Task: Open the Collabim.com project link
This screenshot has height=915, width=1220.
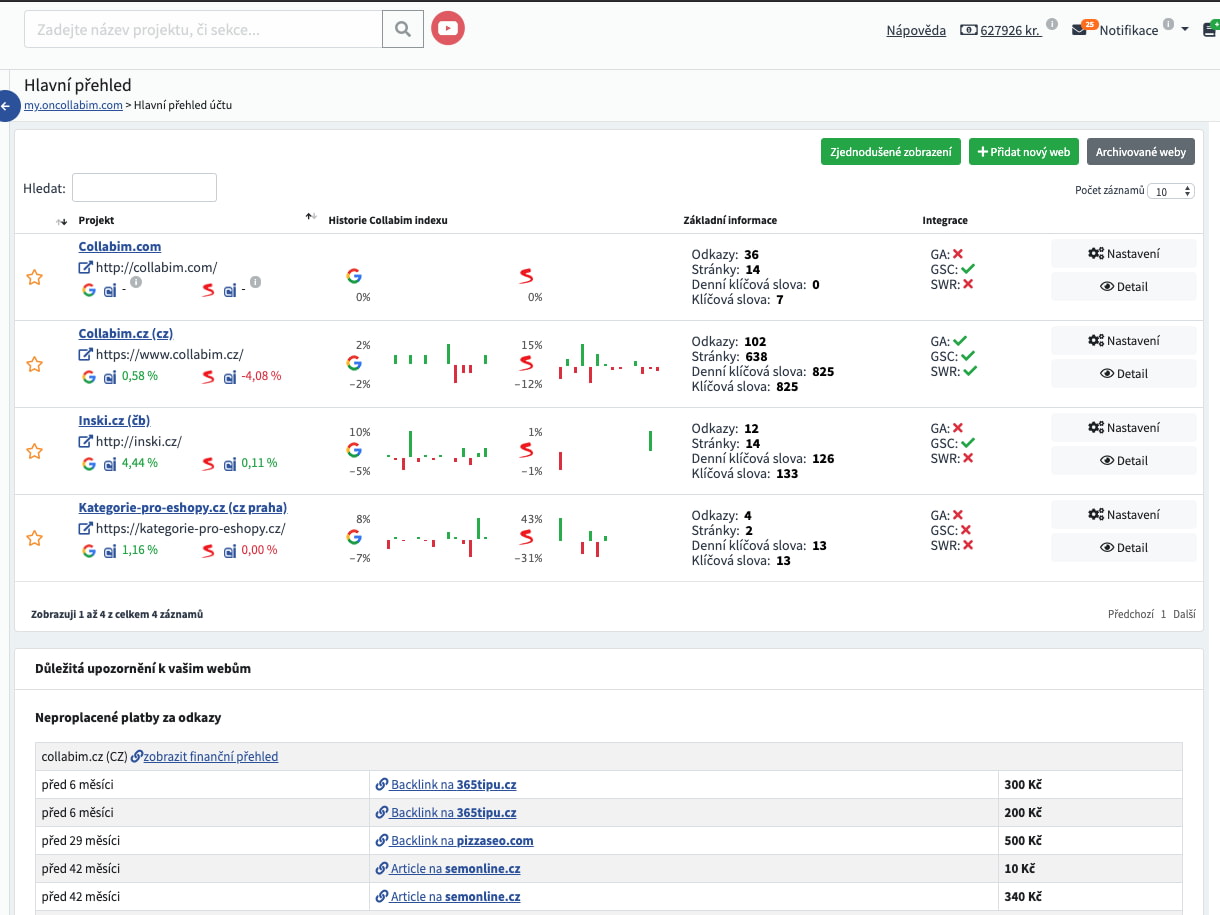Action: (x=120, y=246)
